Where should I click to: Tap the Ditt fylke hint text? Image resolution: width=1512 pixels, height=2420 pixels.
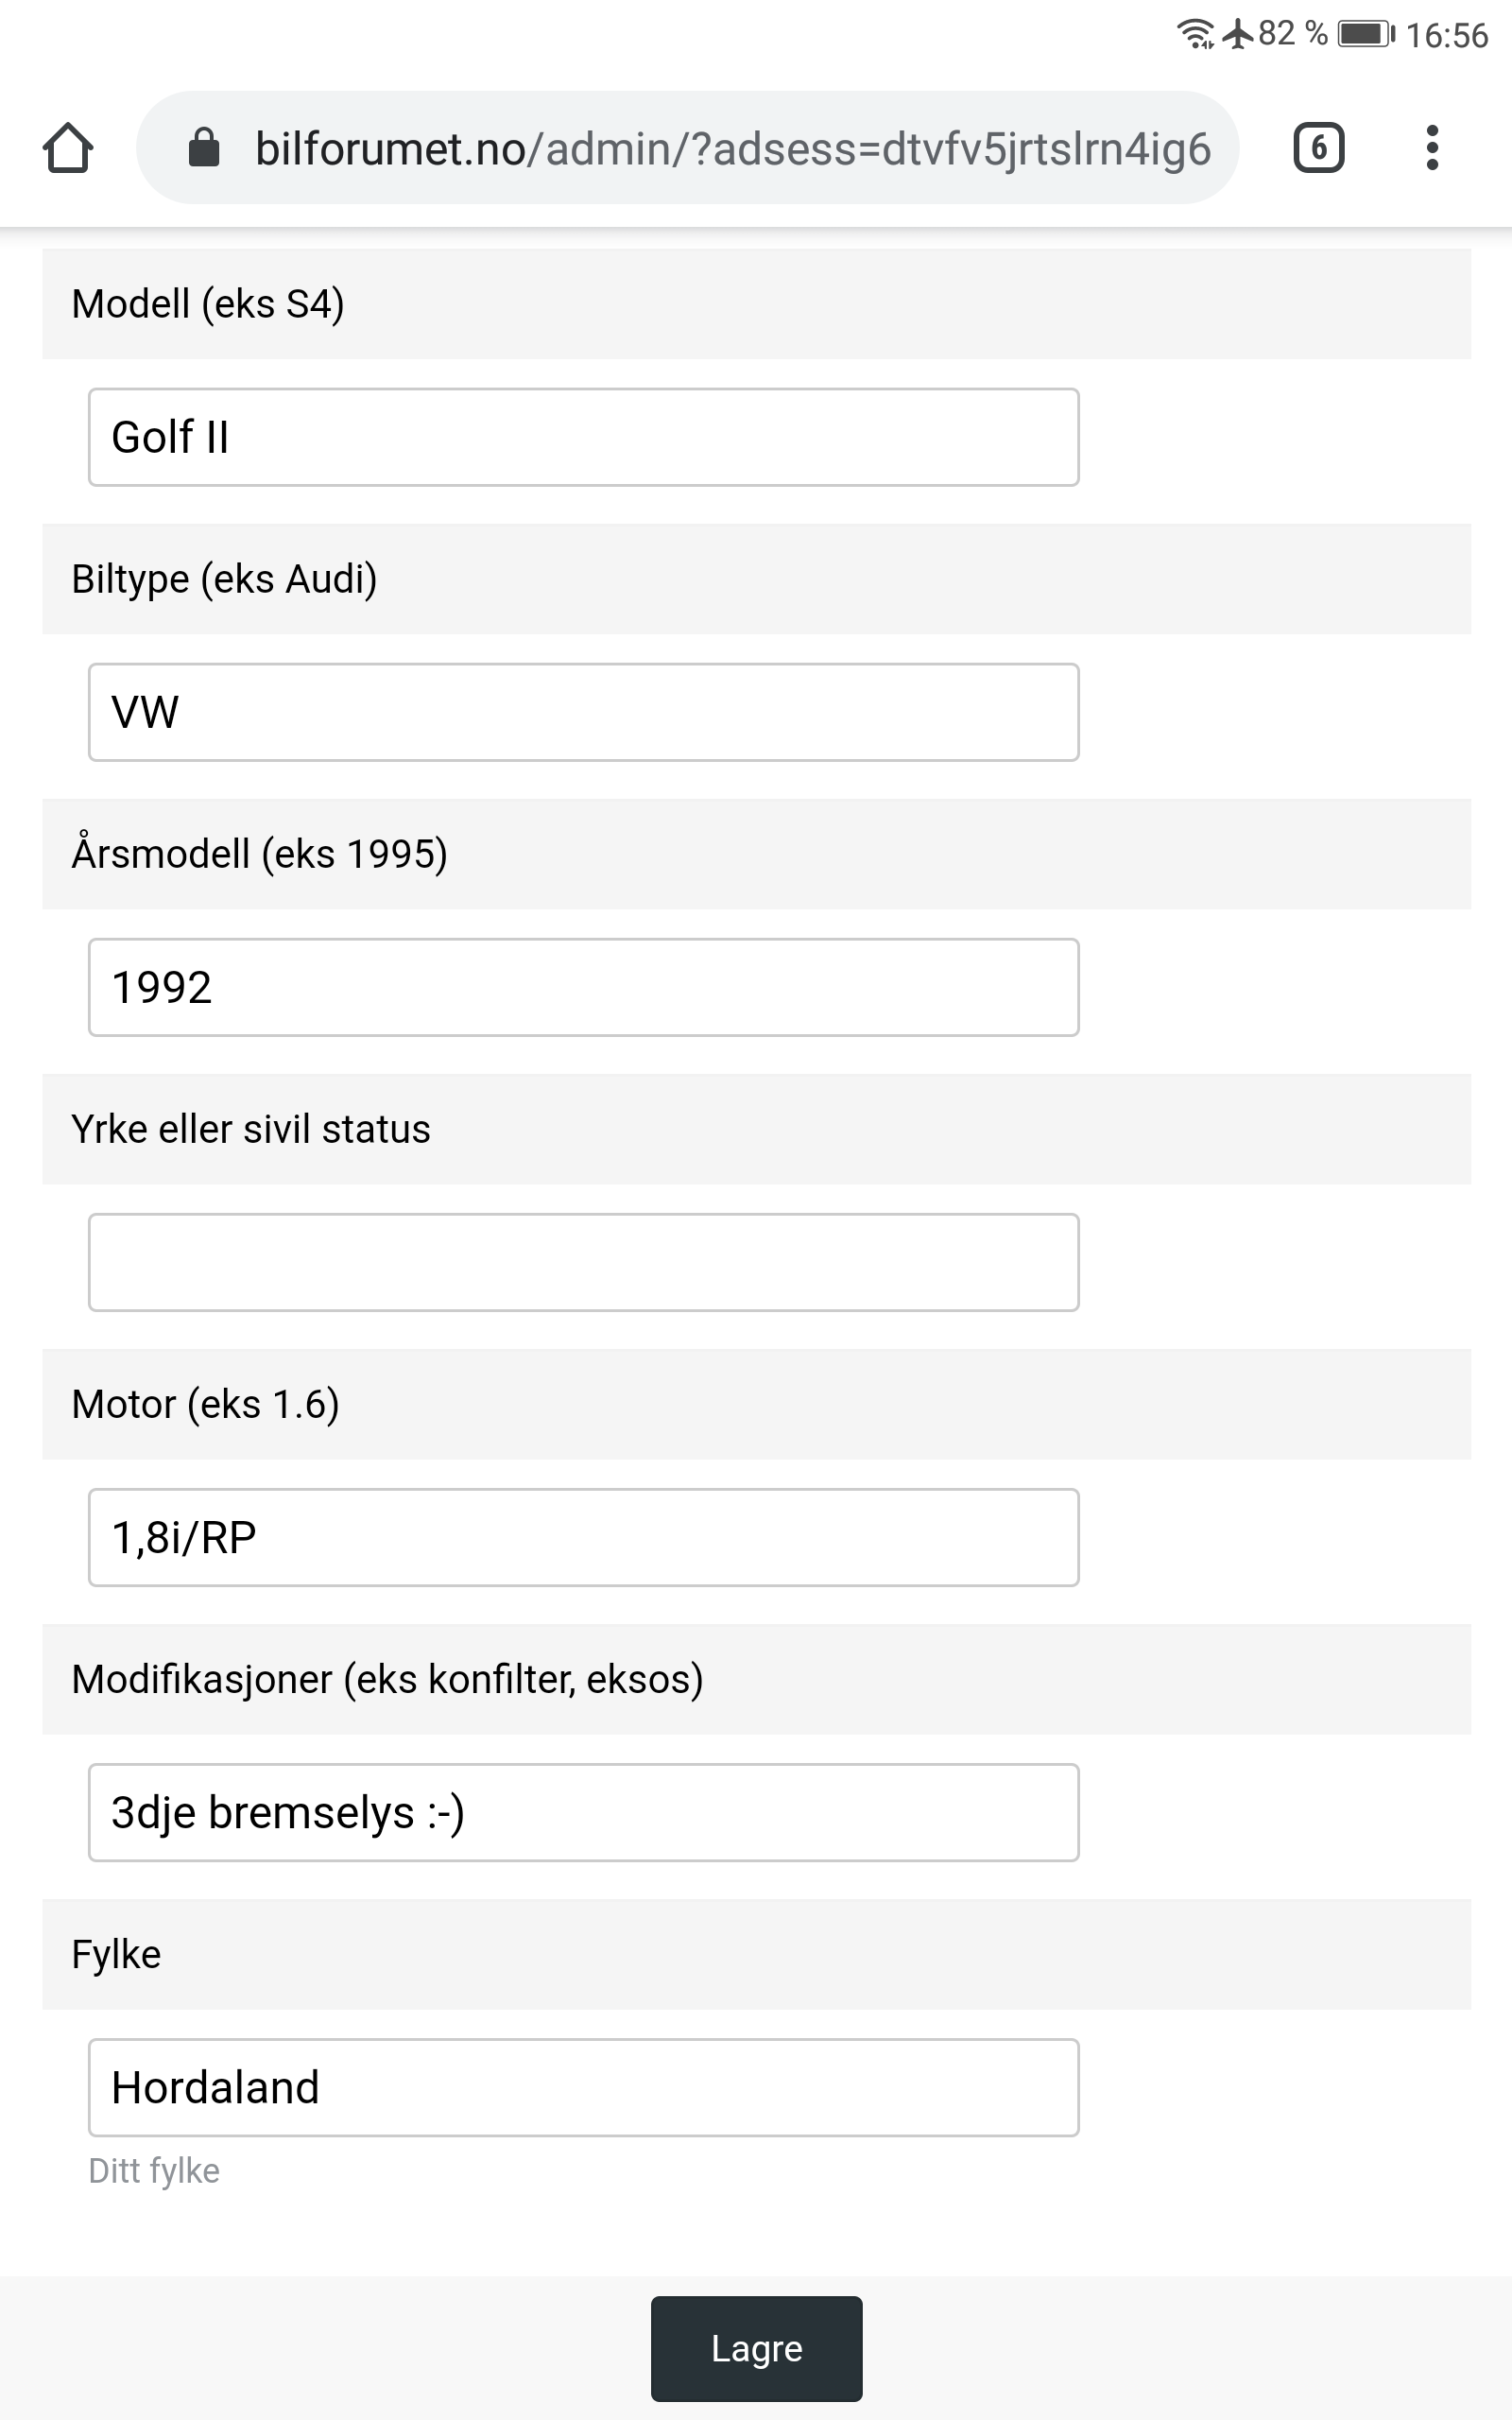[x=154, y=2171]
